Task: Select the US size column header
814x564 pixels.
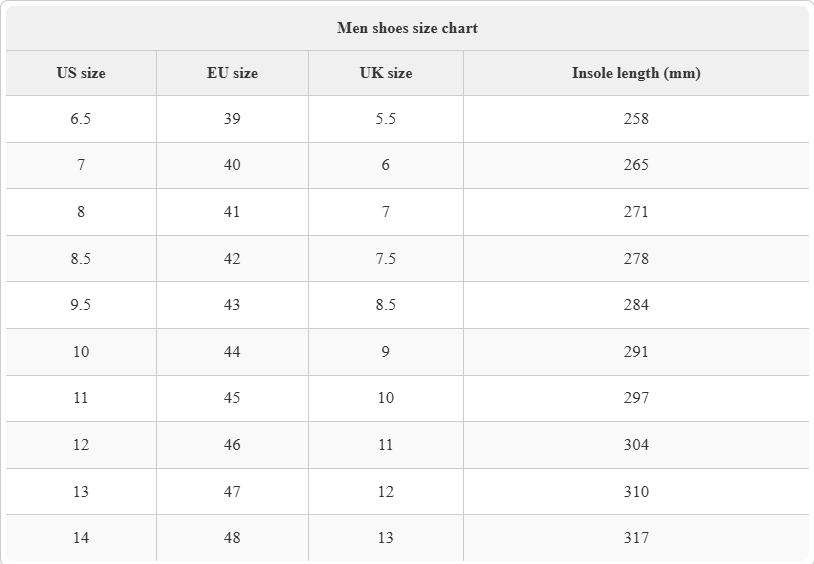Action: tap(81, 73)
